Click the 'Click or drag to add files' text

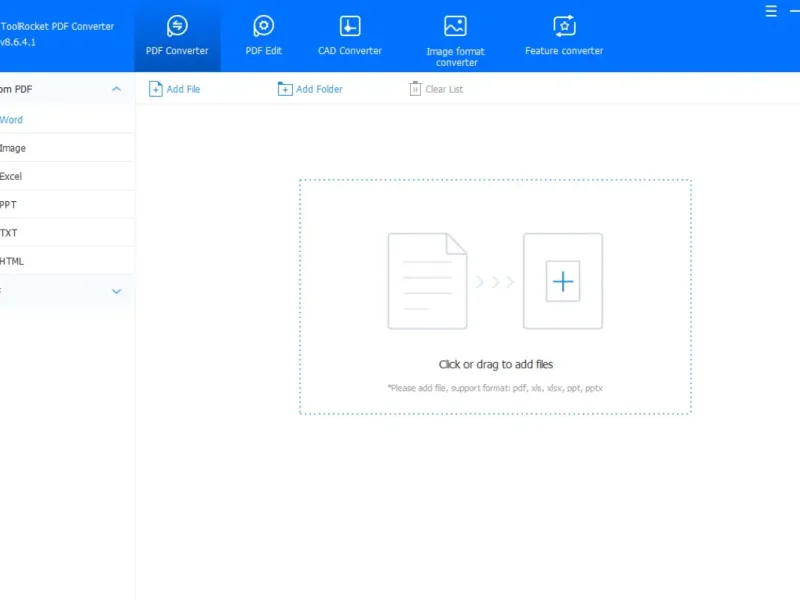click(x=496, y=364)
